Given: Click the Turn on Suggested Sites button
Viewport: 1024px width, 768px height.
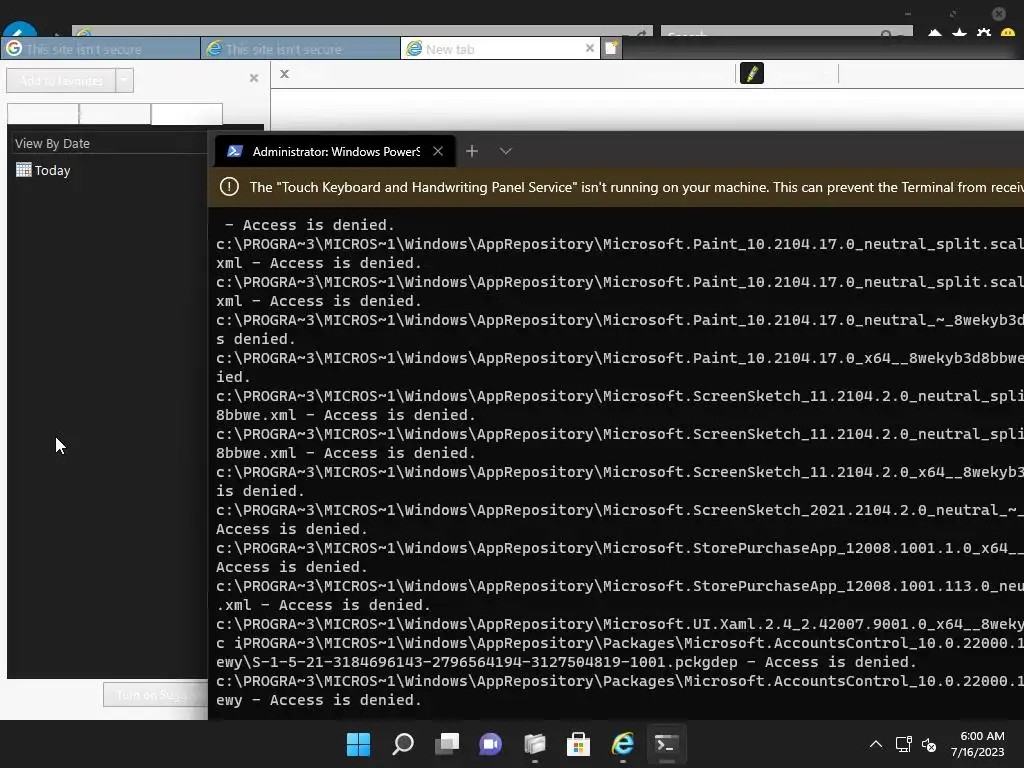Looking at the screenshot, I should pyautogui.click(x=155, y=695).
